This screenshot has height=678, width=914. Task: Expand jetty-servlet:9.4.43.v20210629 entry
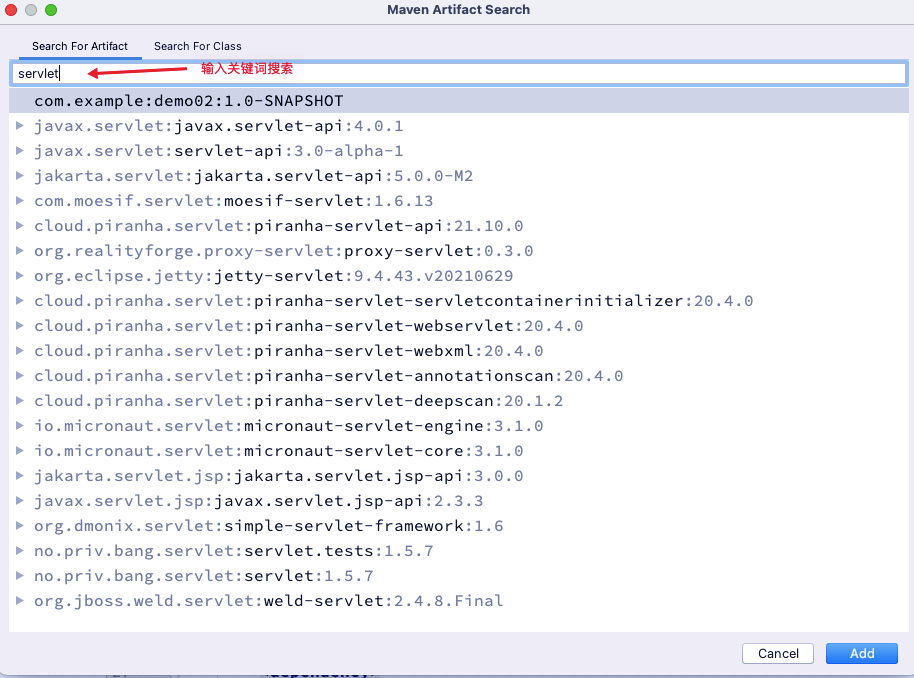click(20, 275)
